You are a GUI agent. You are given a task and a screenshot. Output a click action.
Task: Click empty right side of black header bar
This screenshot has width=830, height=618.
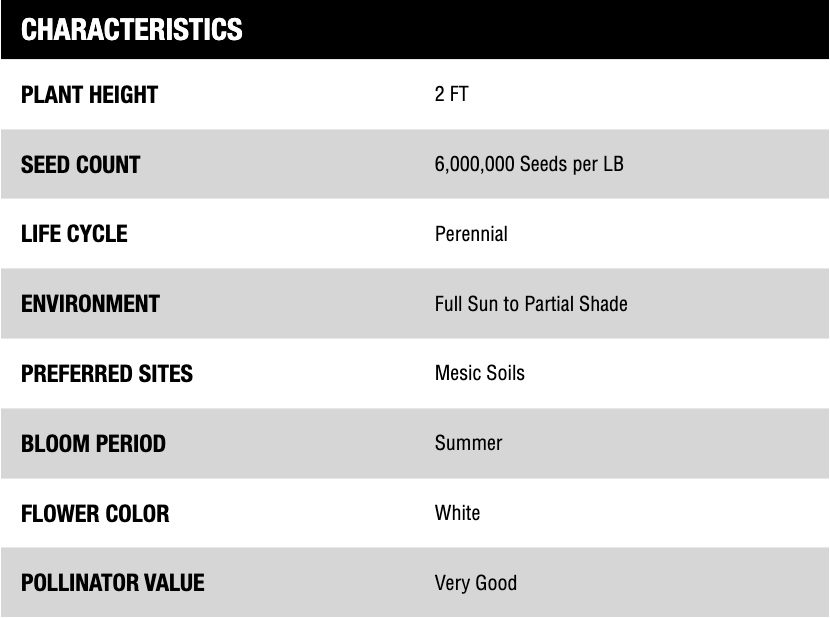click(560, 29)
